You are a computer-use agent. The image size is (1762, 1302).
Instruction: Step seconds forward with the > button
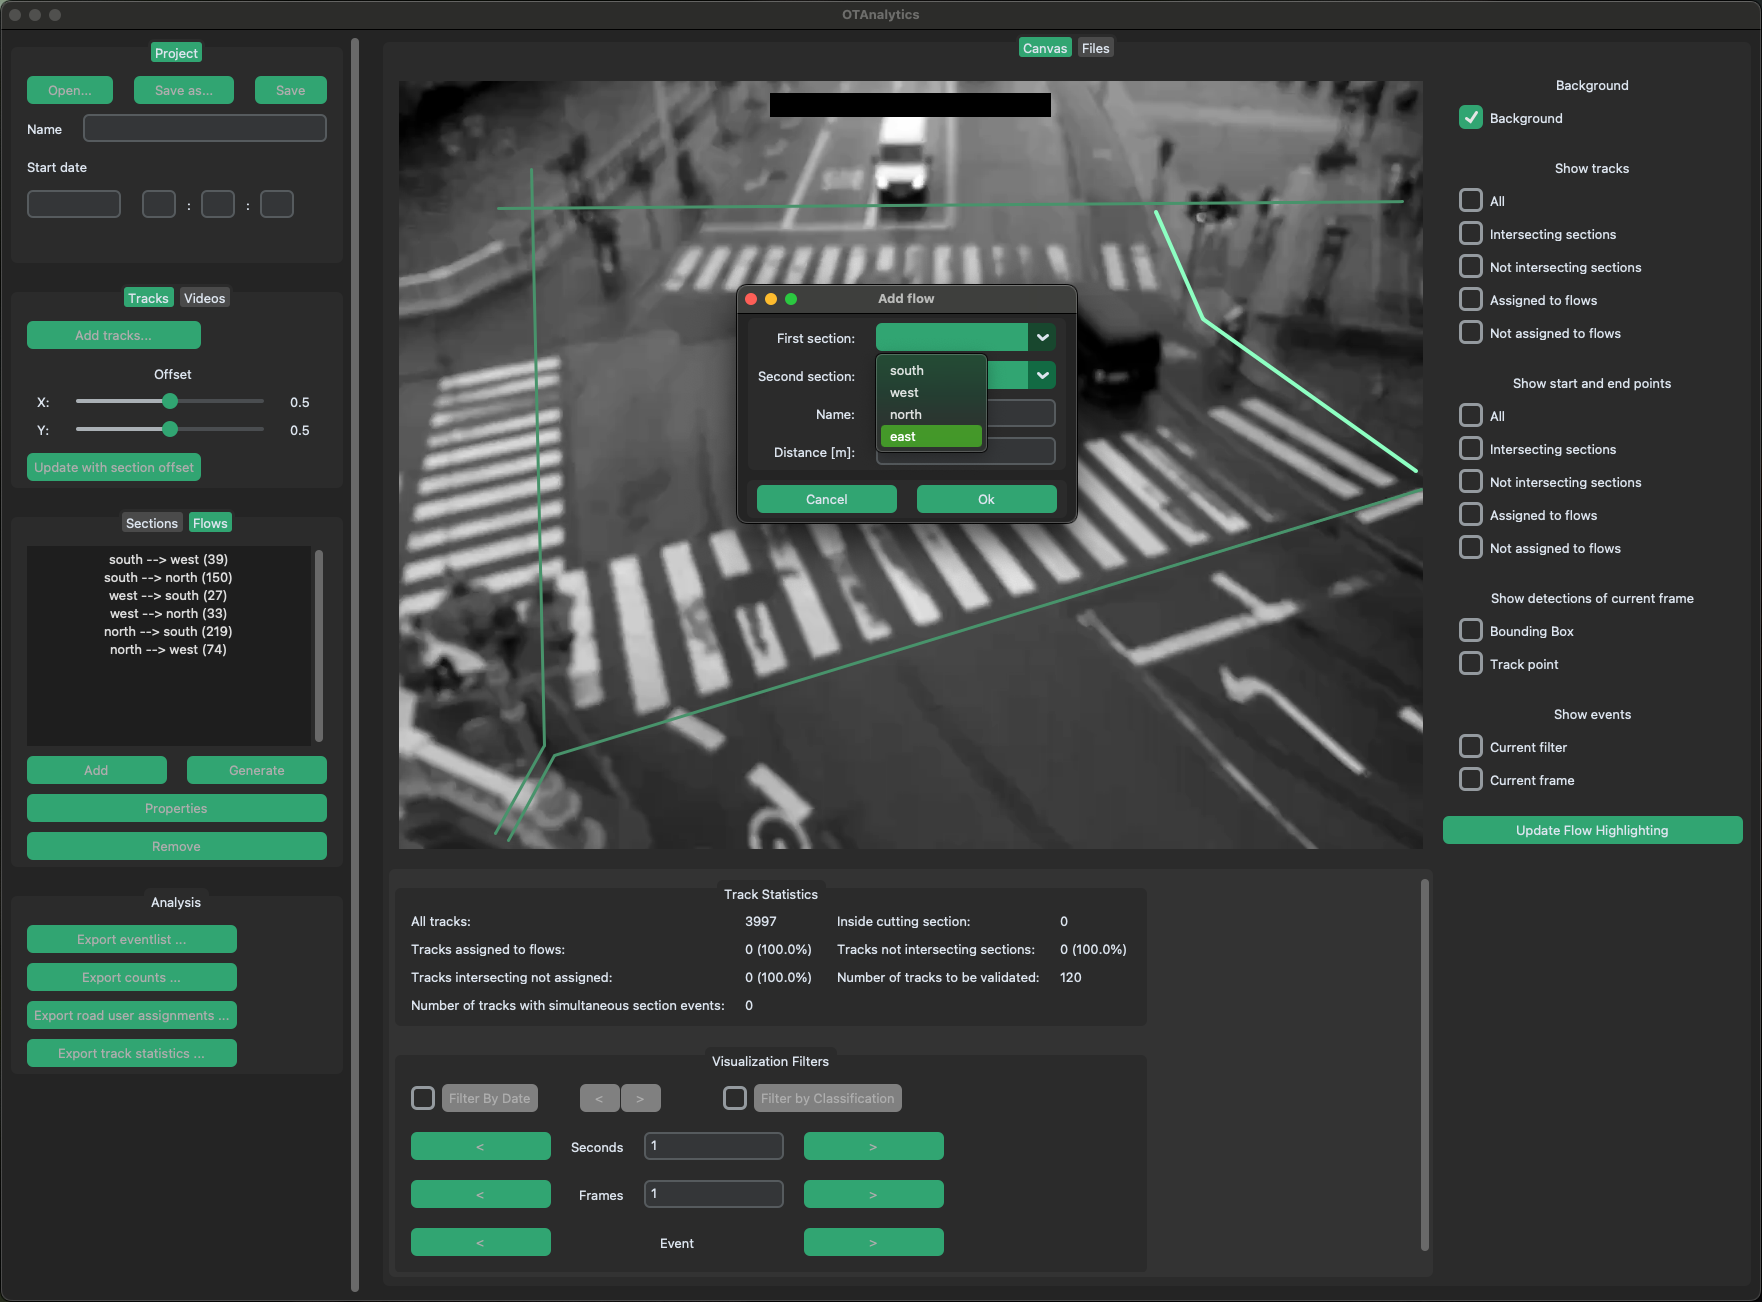873,1146
